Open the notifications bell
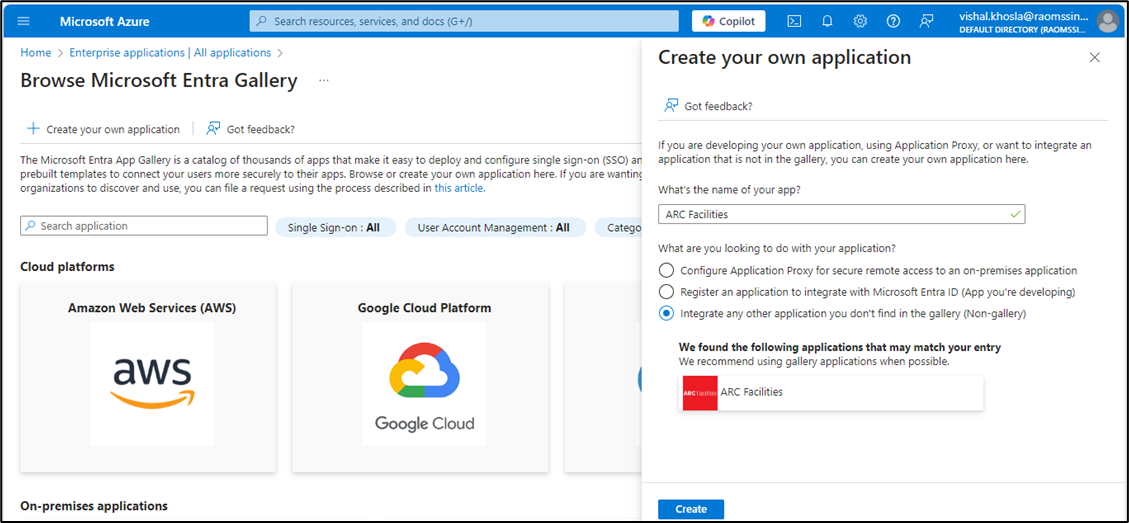This screenshot has height=523, width=1129. tap(827, 21)
